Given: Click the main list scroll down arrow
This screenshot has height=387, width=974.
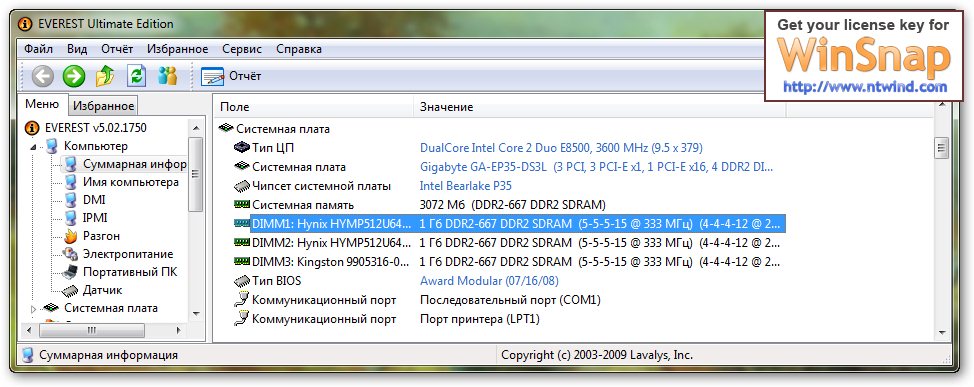Looking at the screenshot, I should (942, 334).
